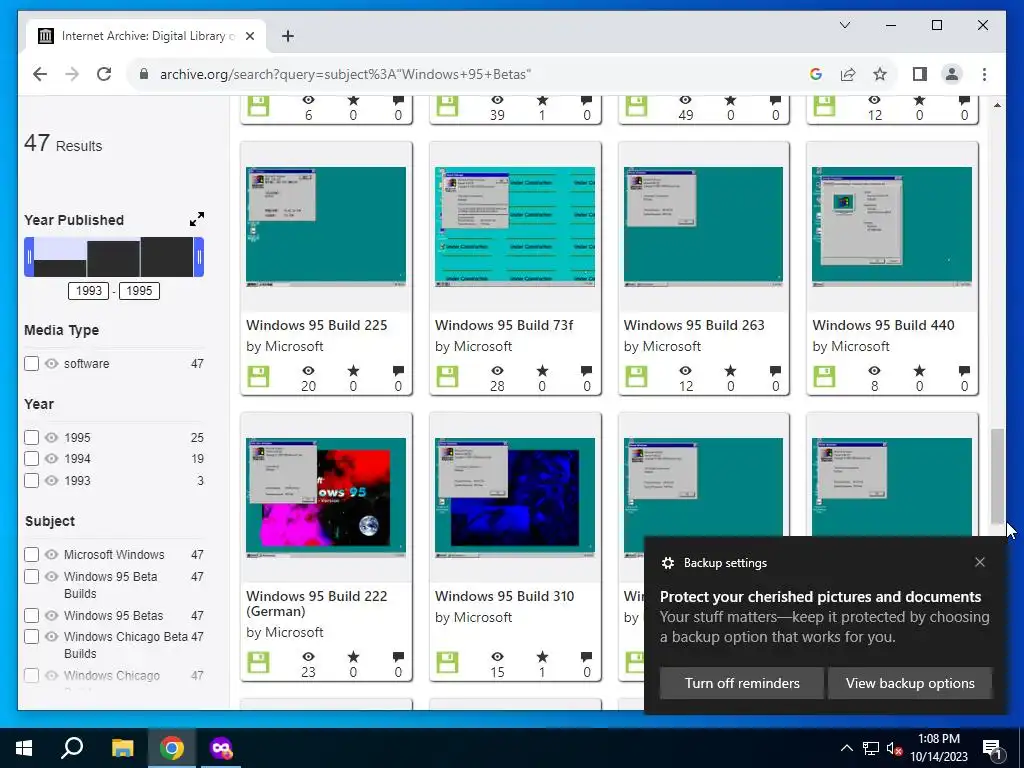Check the 1995 year checkbox
The image size is (1024, 768).
point(31,438)
